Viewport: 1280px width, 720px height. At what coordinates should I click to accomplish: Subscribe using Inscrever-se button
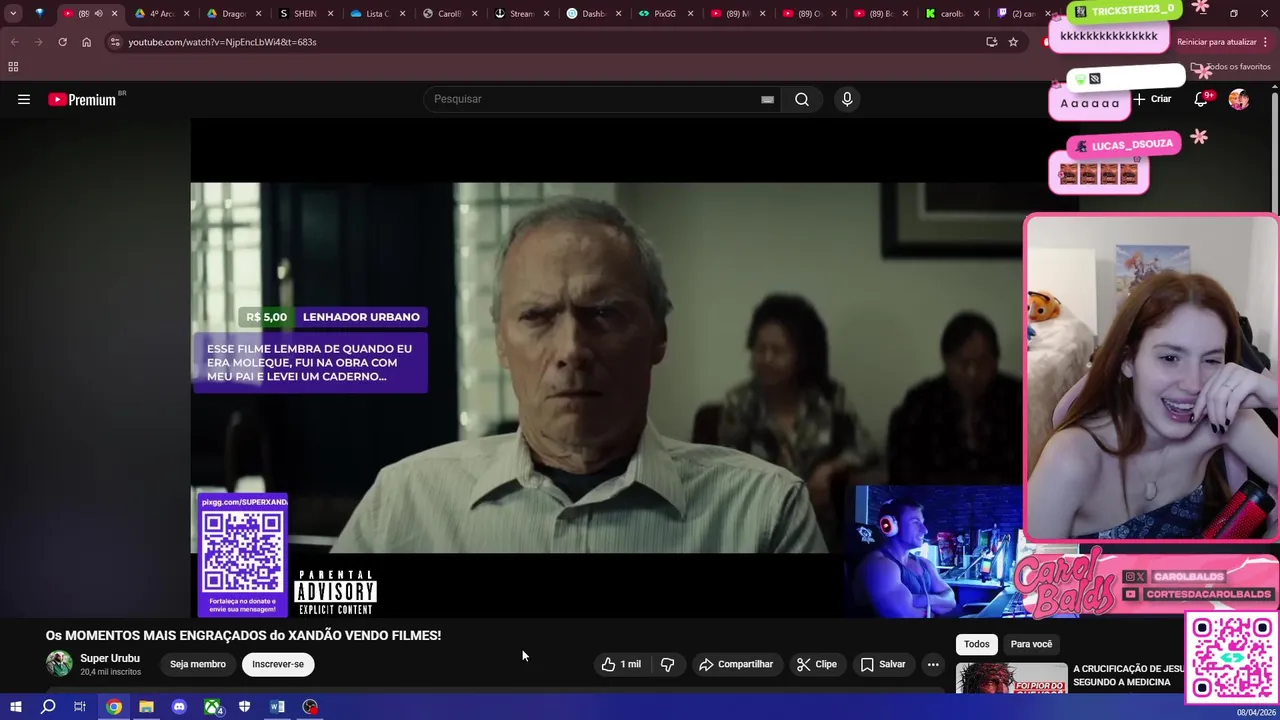[x=278, y=664]
